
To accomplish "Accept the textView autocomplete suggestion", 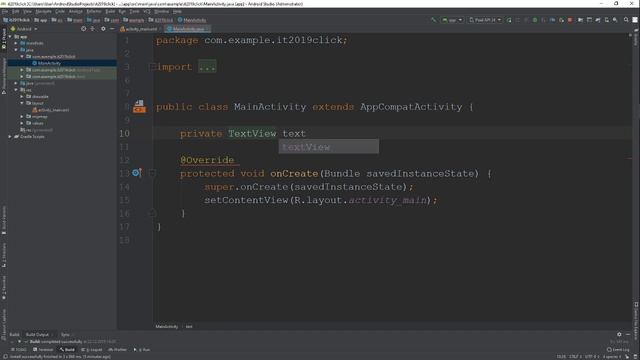I will 329,147.
